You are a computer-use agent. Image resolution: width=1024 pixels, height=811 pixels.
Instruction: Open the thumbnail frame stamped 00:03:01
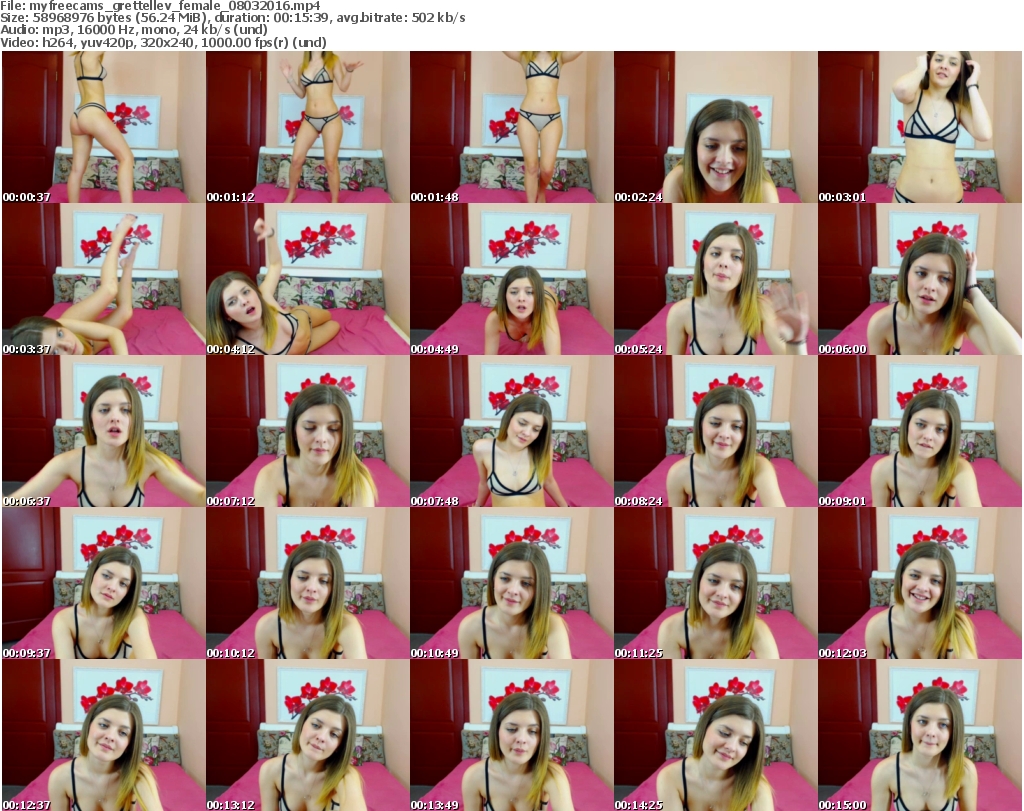(x=920, y=127)
